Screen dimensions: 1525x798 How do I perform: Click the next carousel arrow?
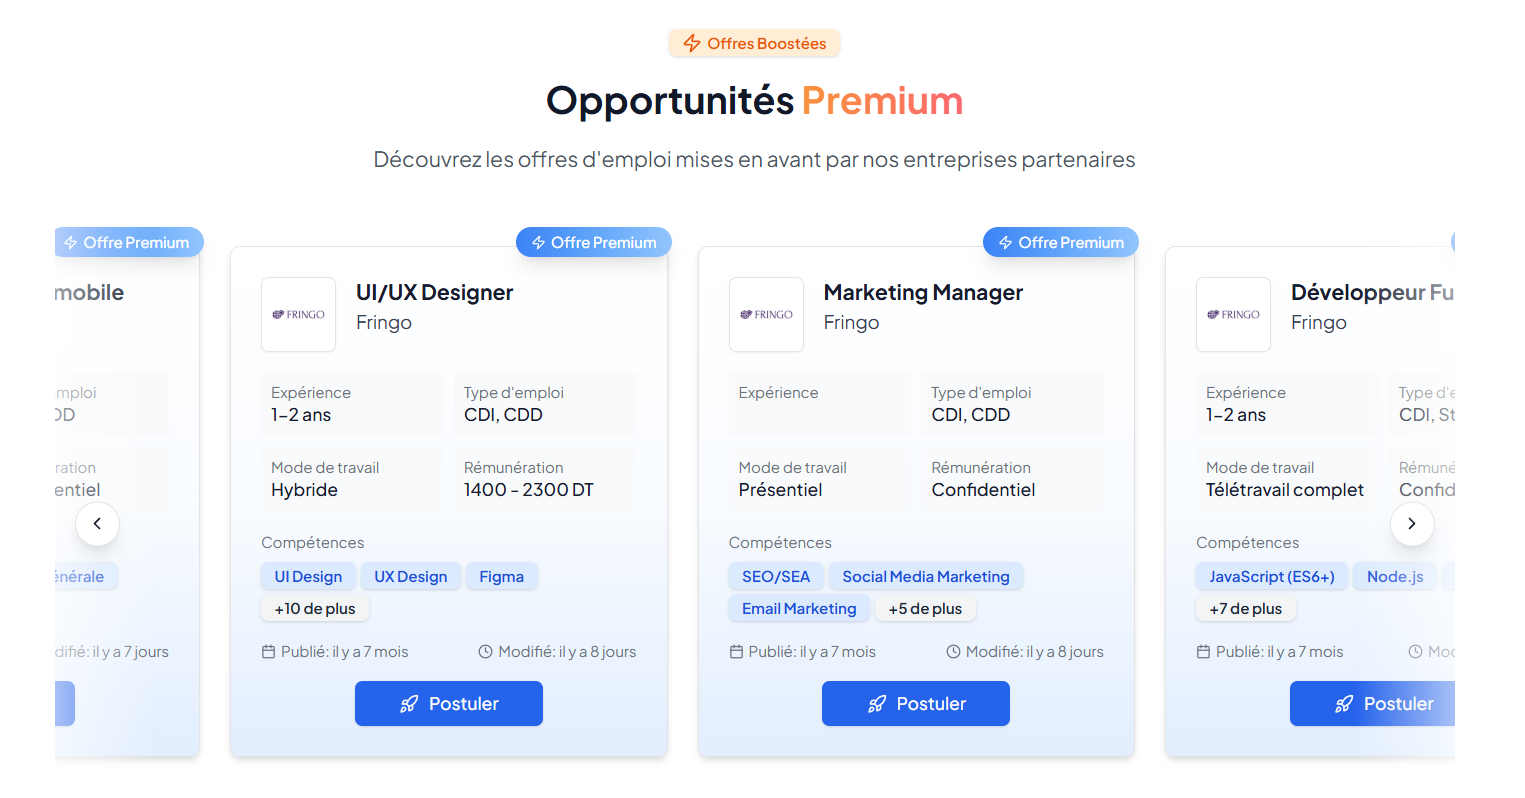point(1412,524)
